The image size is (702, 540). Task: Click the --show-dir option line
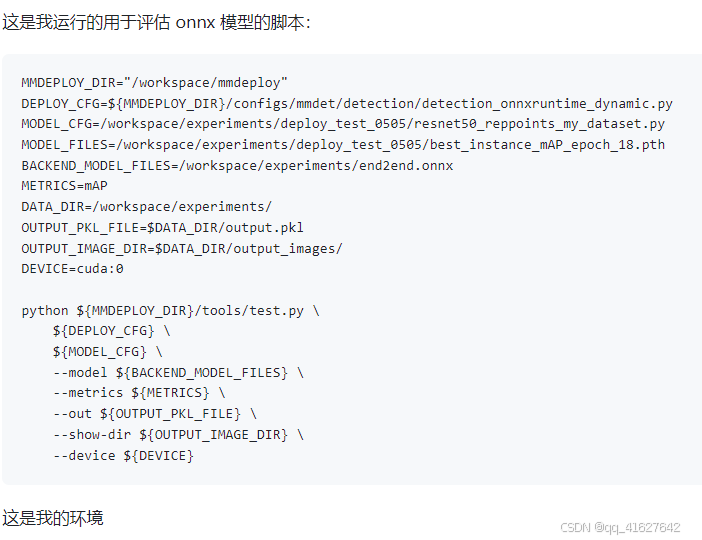click(x=178, y=435)
